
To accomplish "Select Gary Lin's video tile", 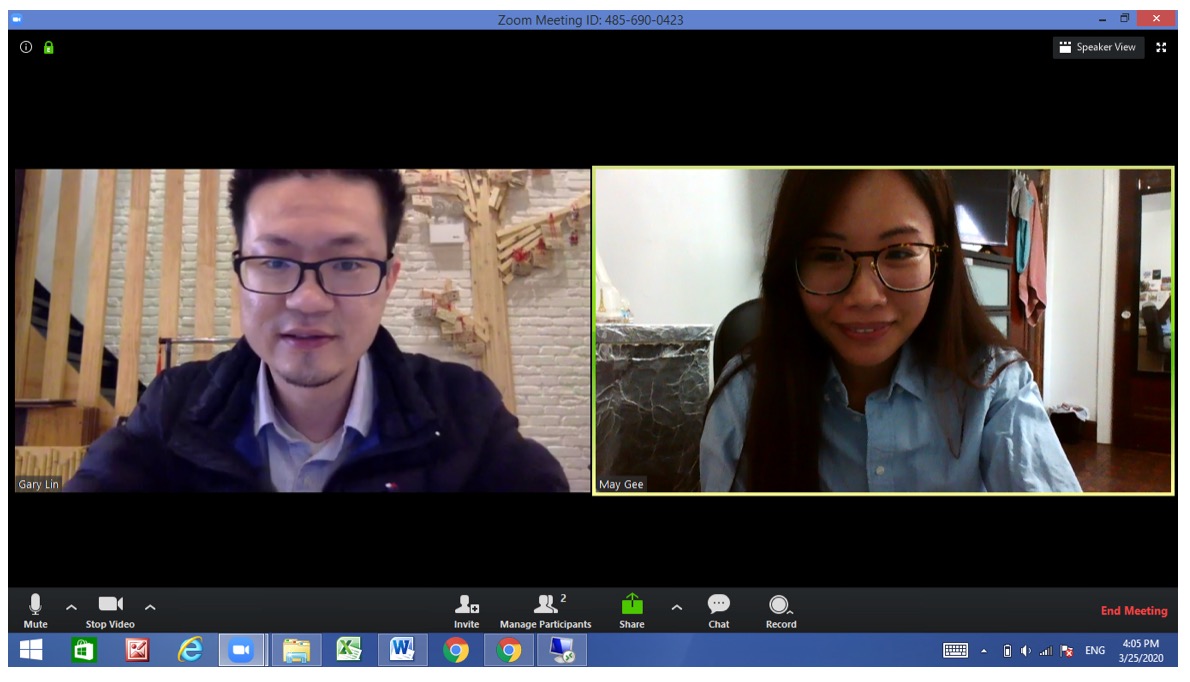I will tap(302, 330).
